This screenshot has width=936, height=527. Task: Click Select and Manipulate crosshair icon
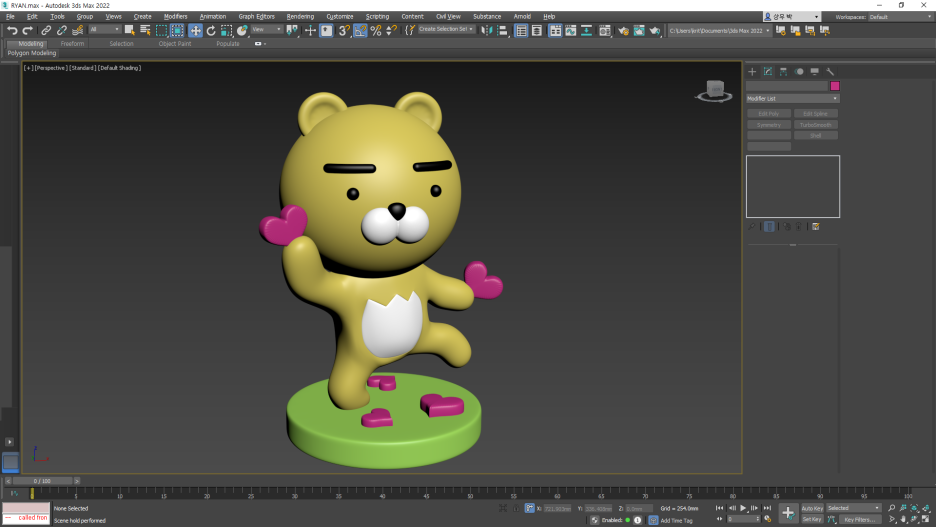click(x=310, y=30)
